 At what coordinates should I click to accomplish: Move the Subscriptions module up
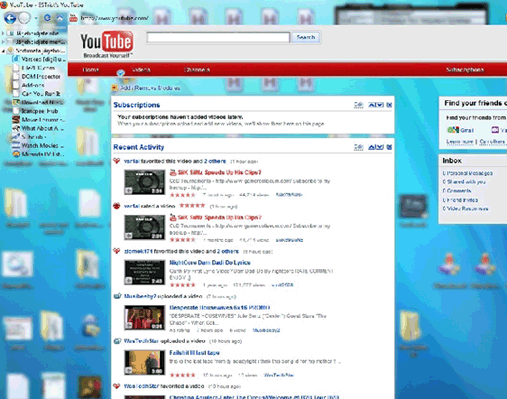[372, 105]
